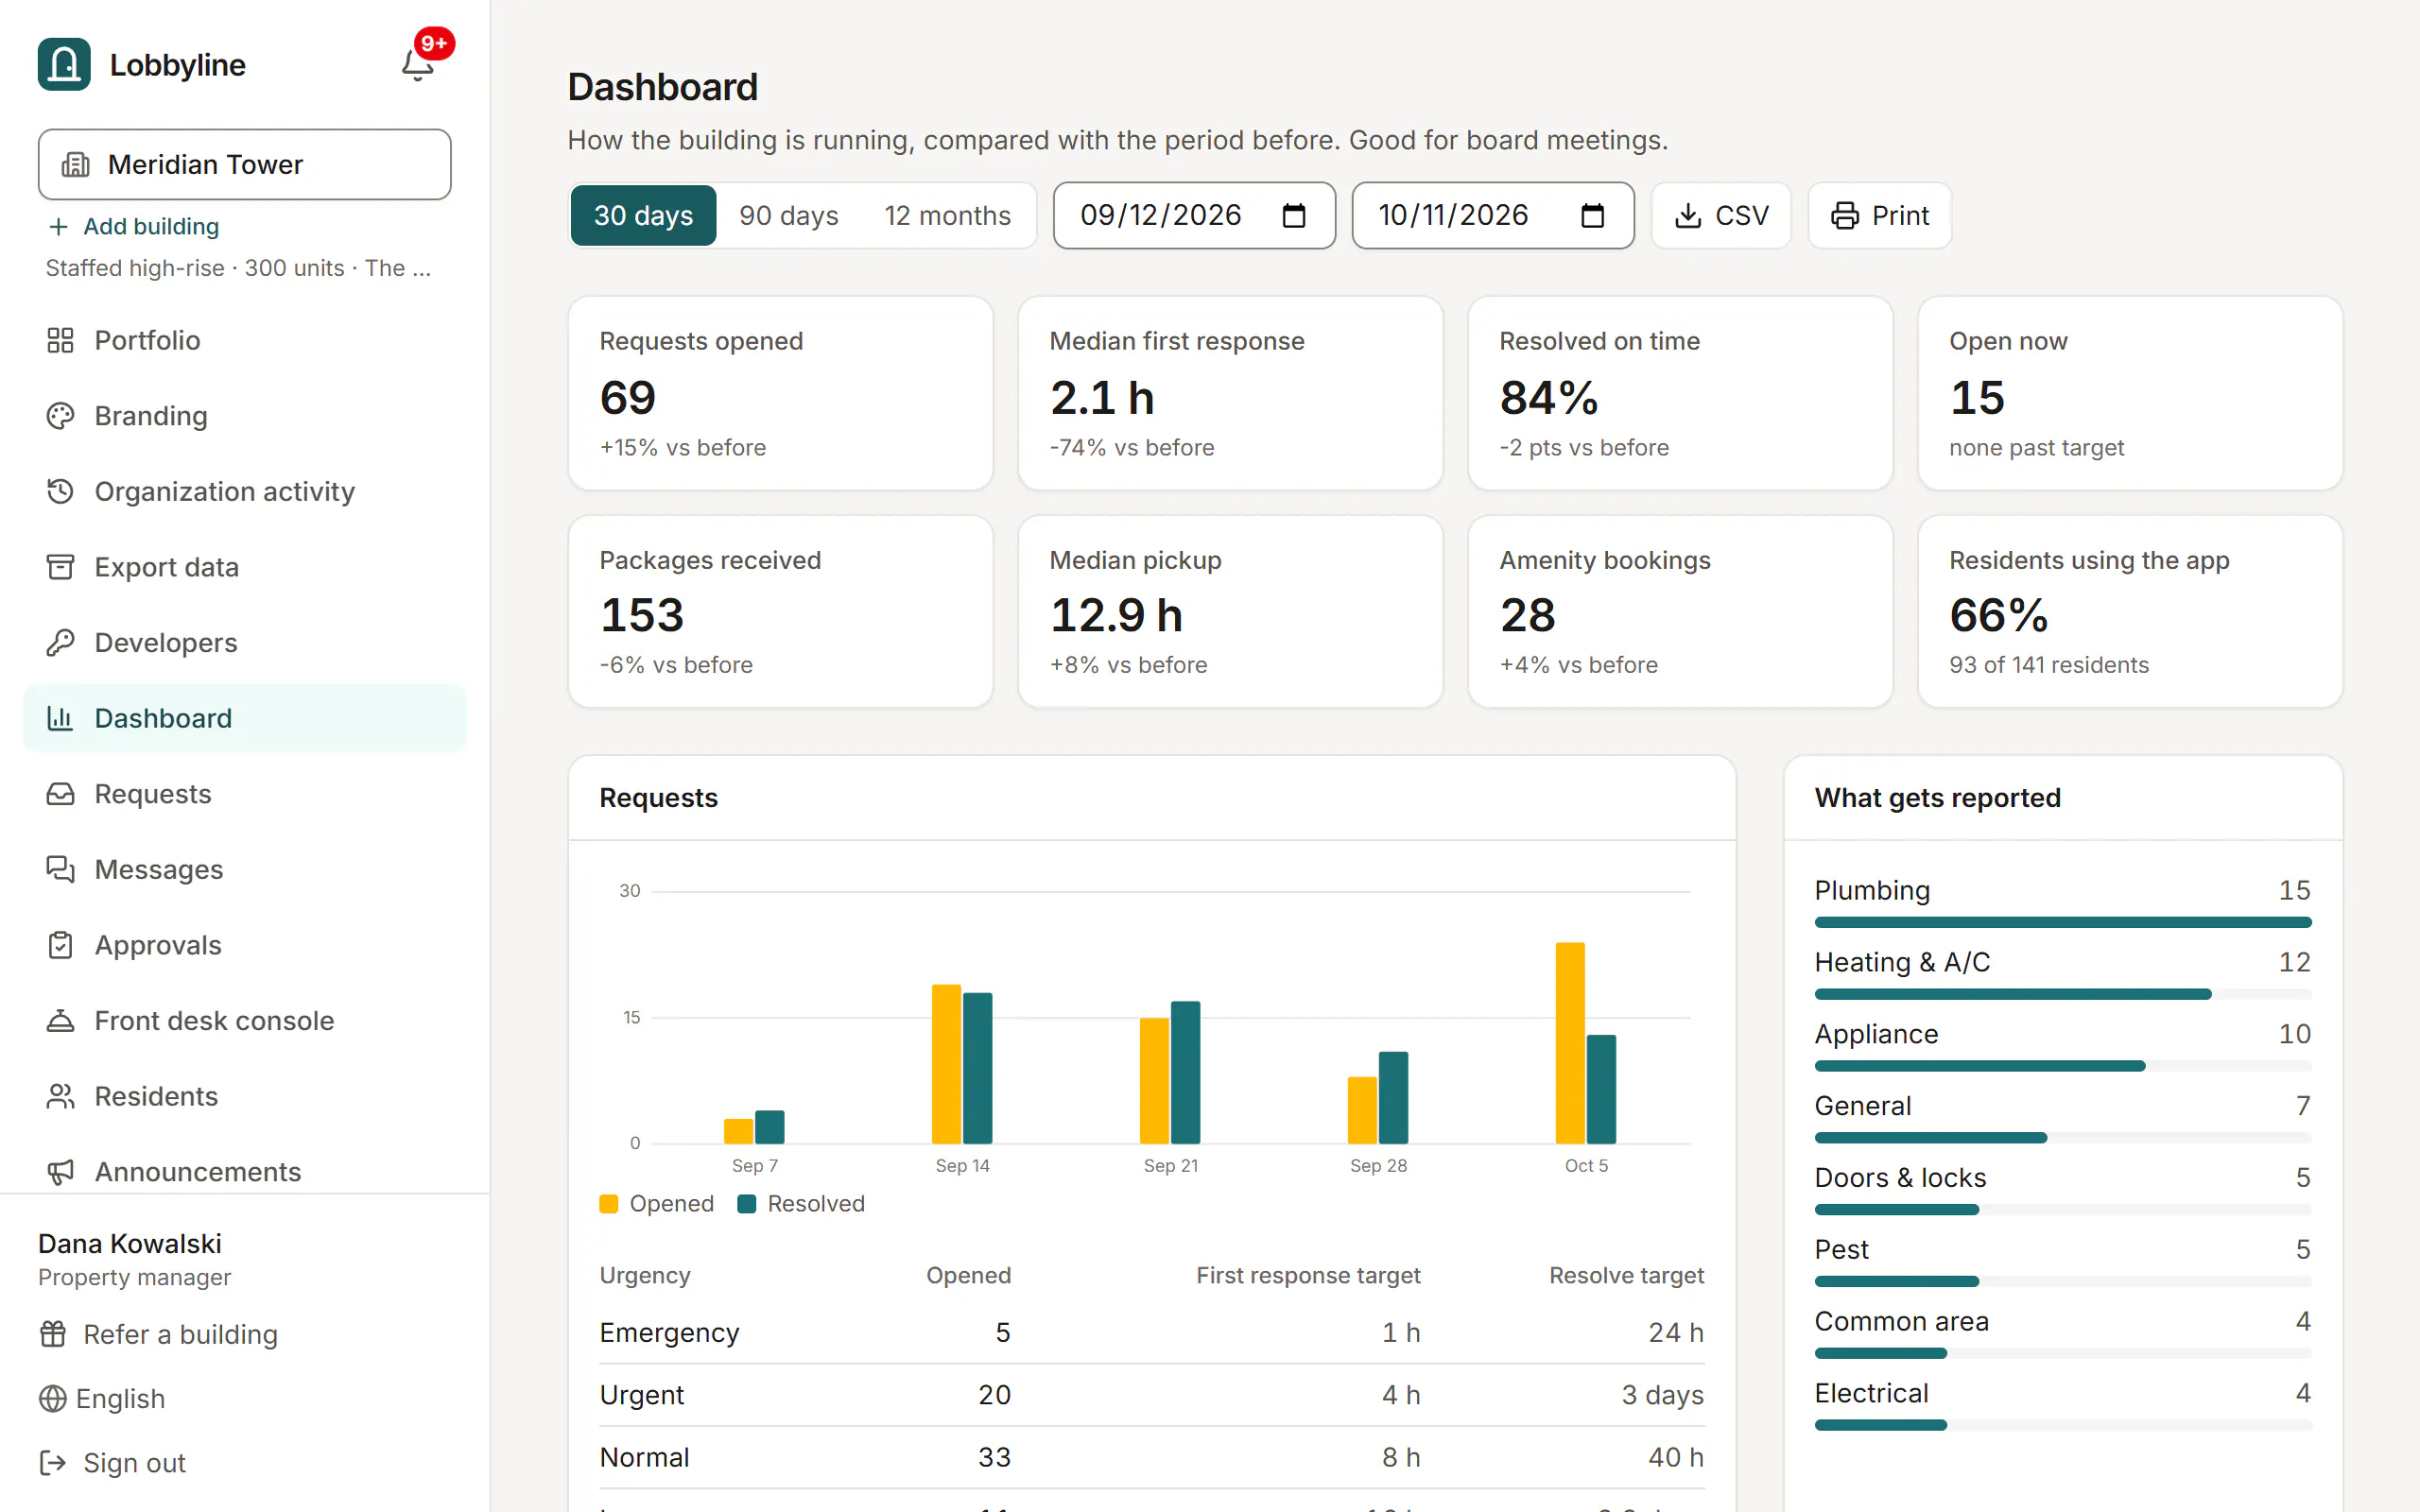The image size is (2420, 1512).
Task: Open calendar picker for start date 09/12/2026
Action: [1294, 215]
